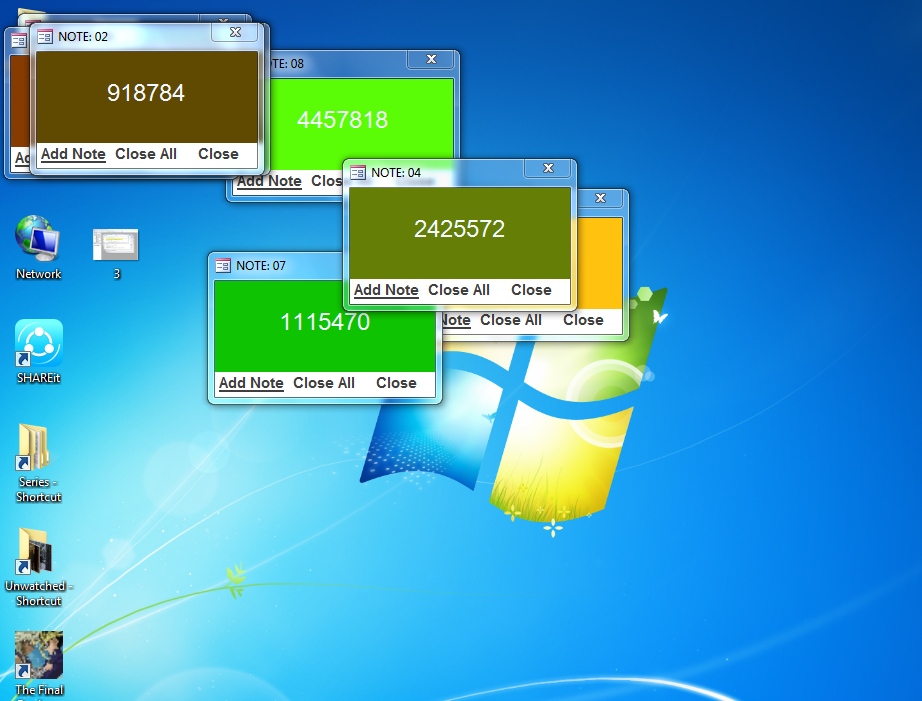The width and height of the screenshot is (922, 701).
Task: Click Add Note in the bright green 4457818 note
Action: coord(269,181)
